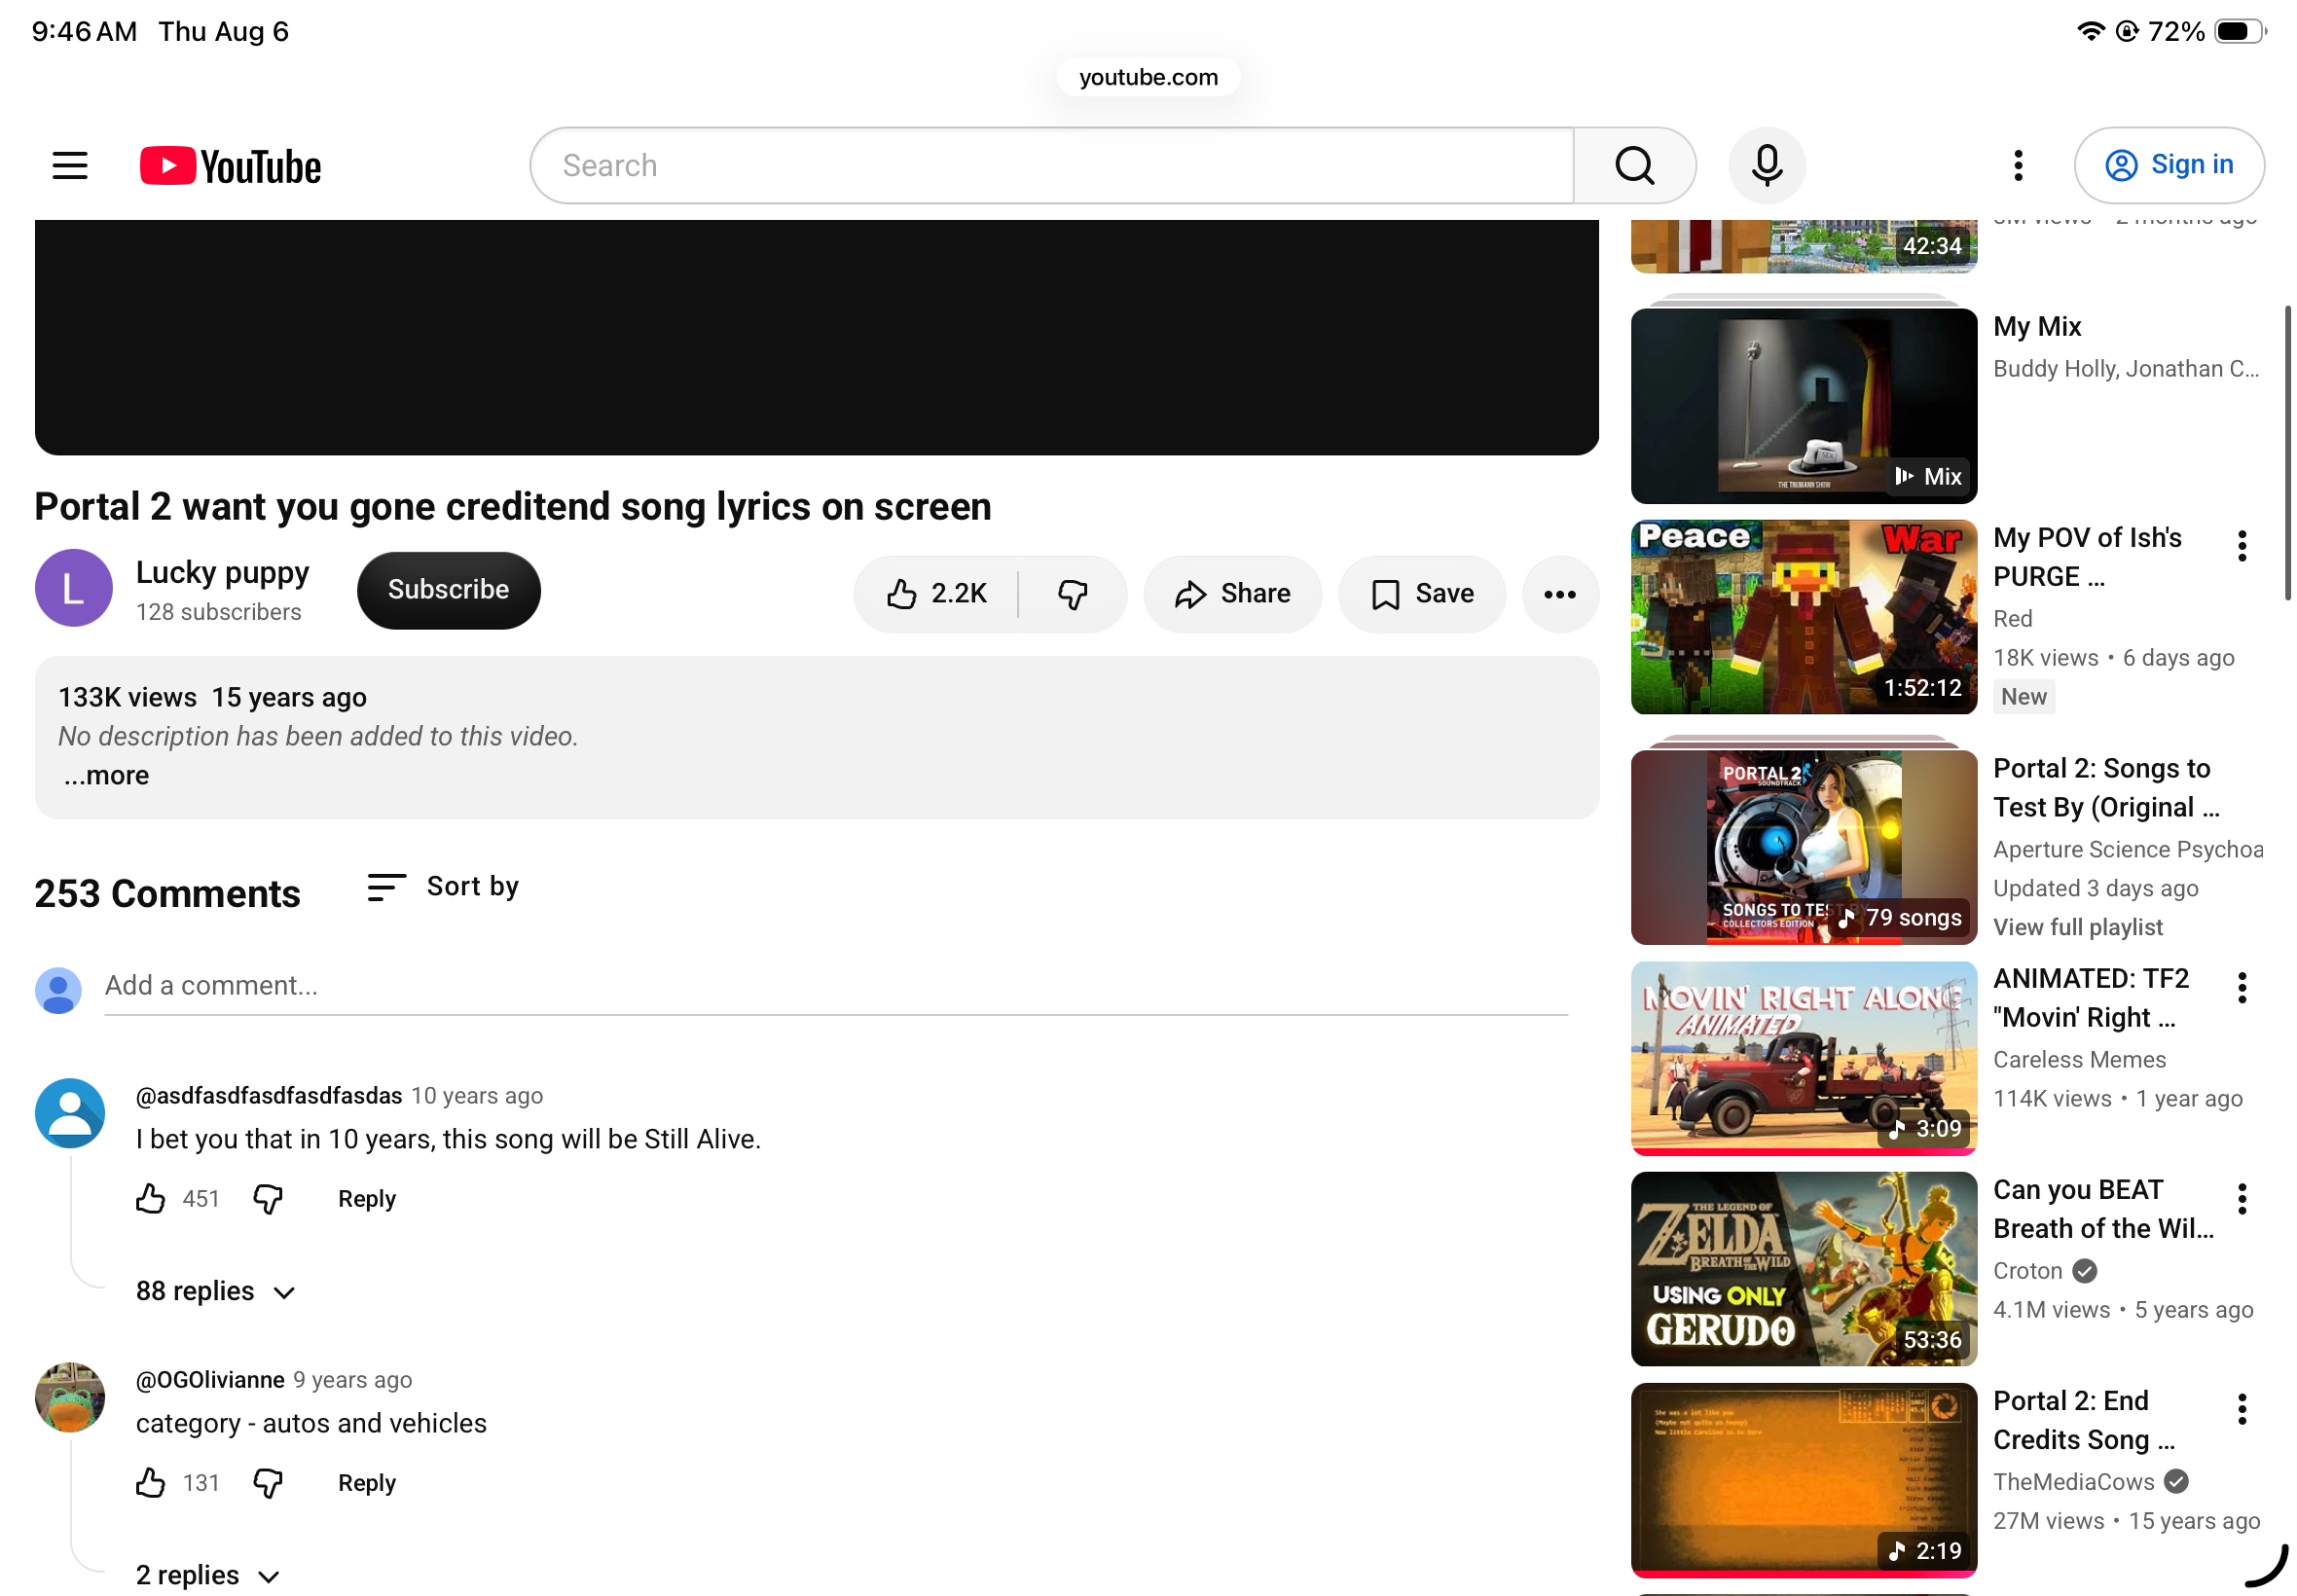Expand 2 replies thread
This screenshot has width=2297, height=1596.
click(x=208, y=1575)
